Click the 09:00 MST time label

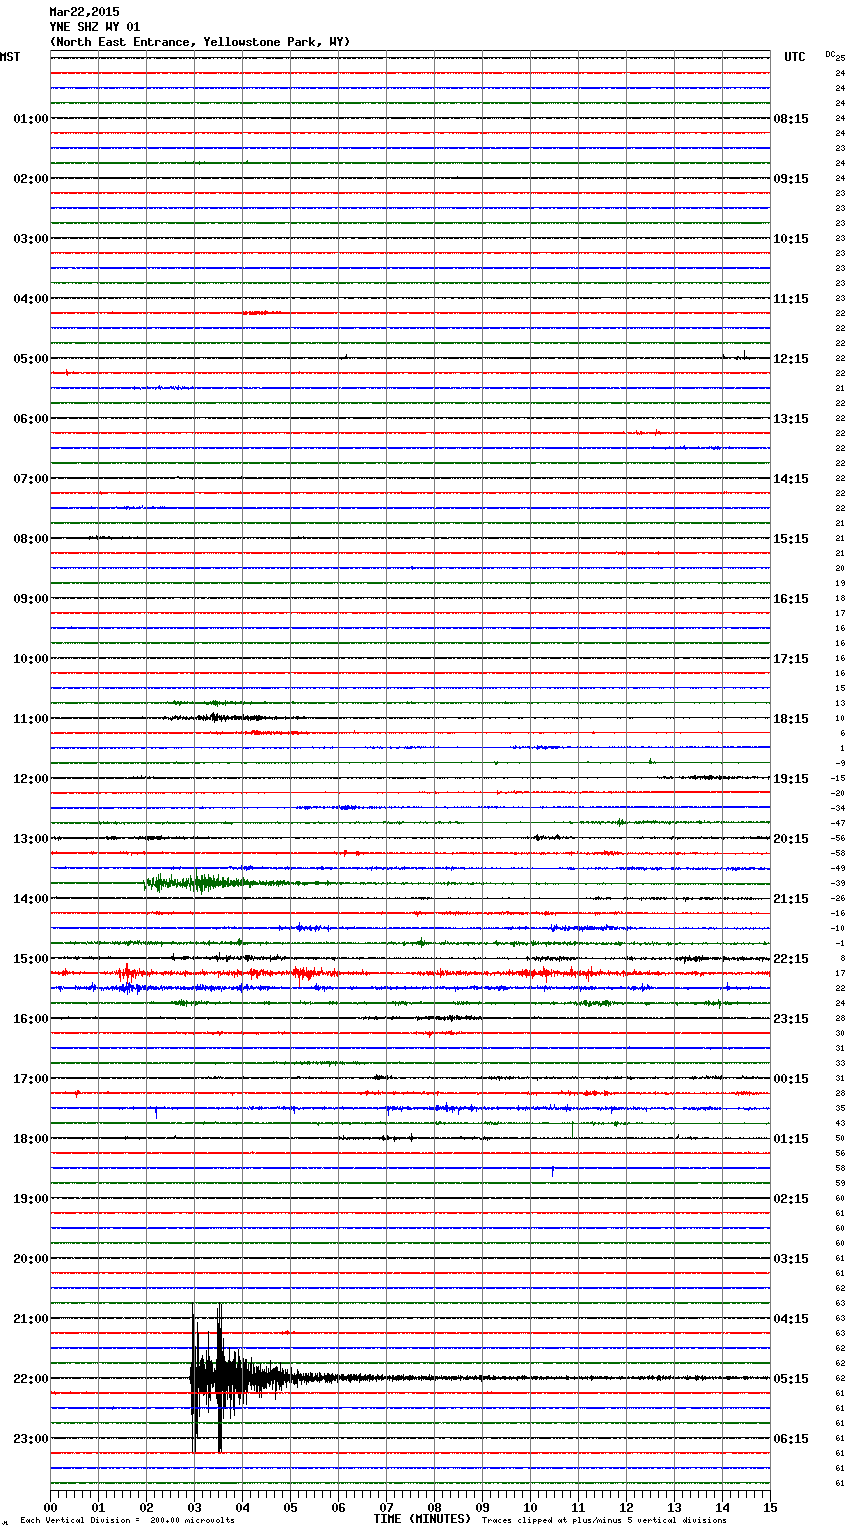[31, 599]
